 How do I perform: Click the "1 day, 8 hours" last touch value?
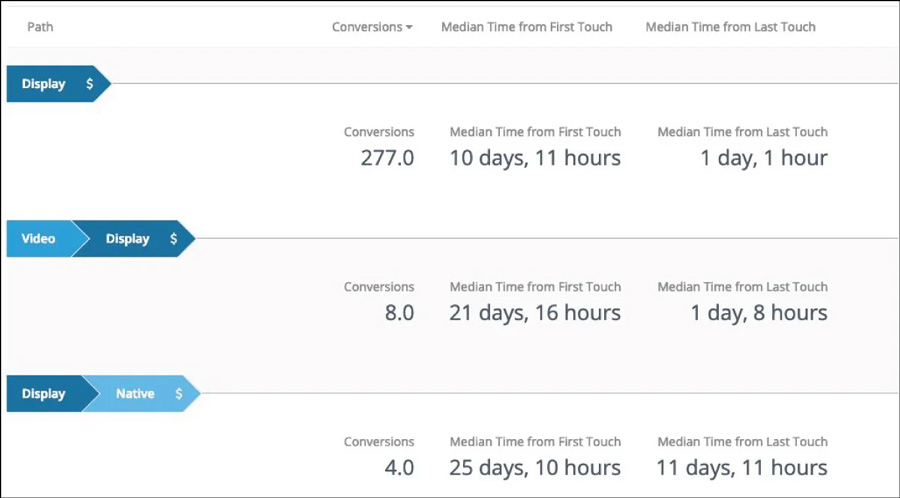759,313
